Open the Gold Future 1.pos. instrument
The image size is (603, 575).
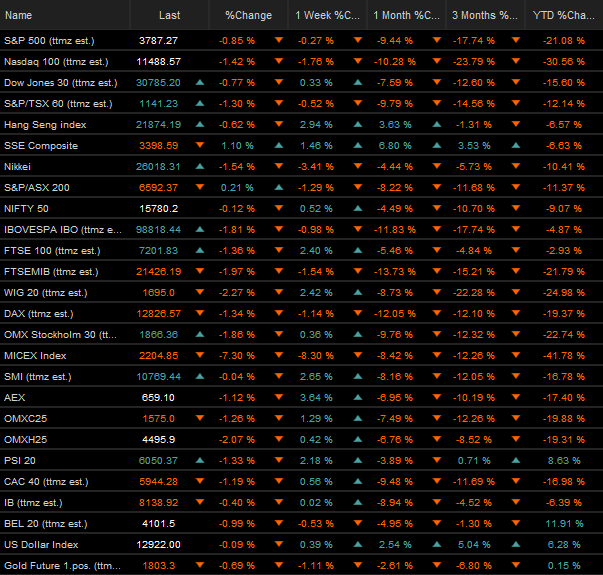click(62, 565)
